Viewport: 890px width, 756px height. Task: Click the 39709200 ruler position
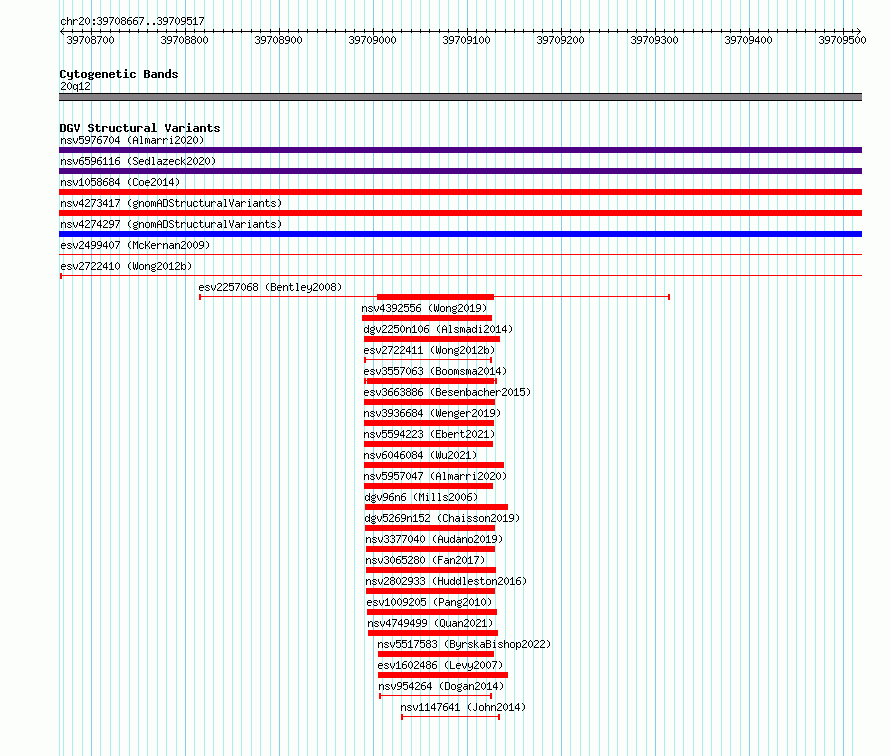560,40
